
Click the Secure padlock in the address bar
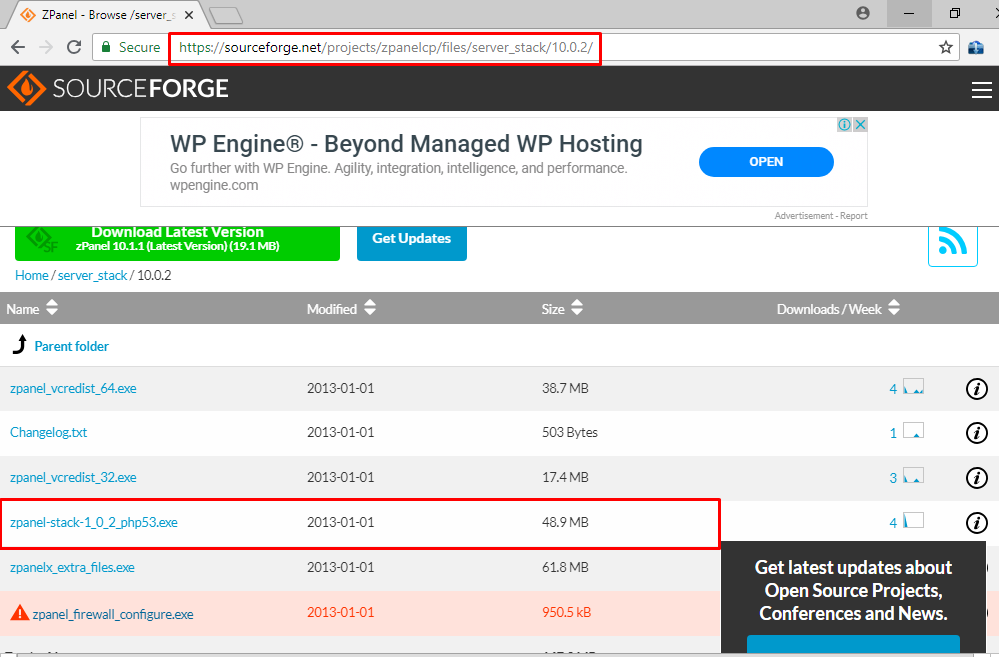pos(104,46)
